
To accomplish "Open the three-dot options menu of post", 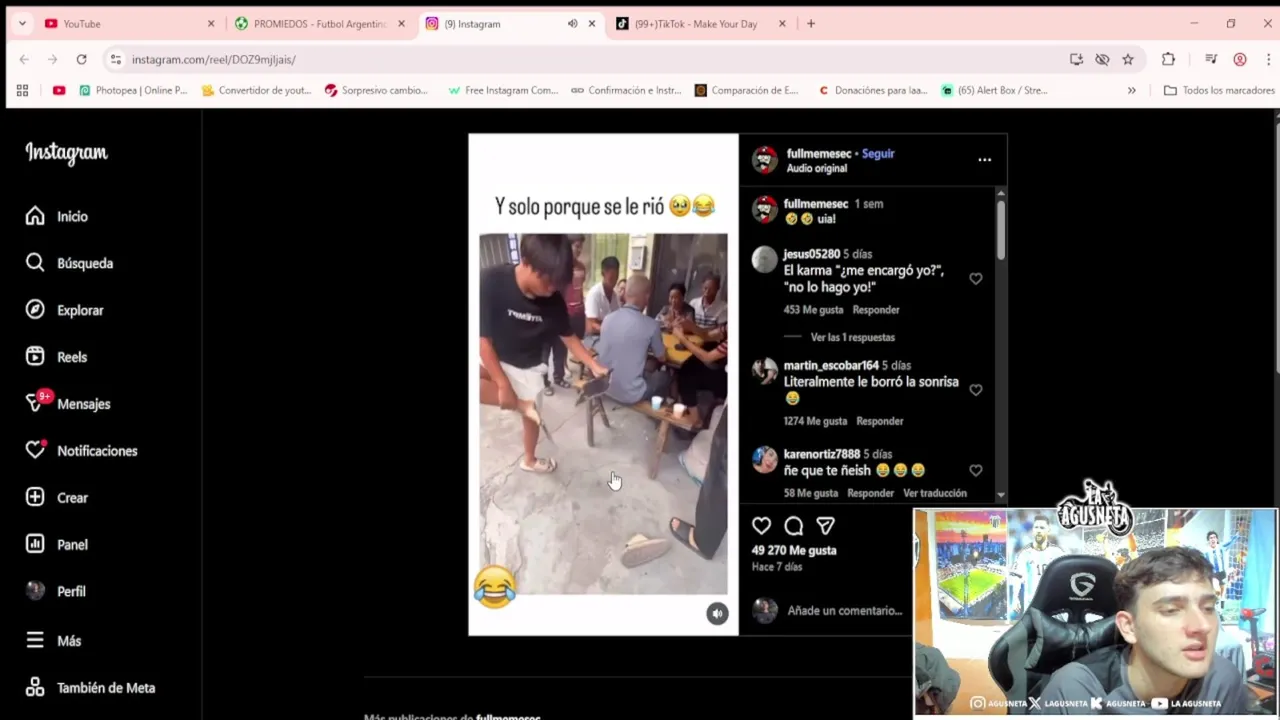I will 984,160.
